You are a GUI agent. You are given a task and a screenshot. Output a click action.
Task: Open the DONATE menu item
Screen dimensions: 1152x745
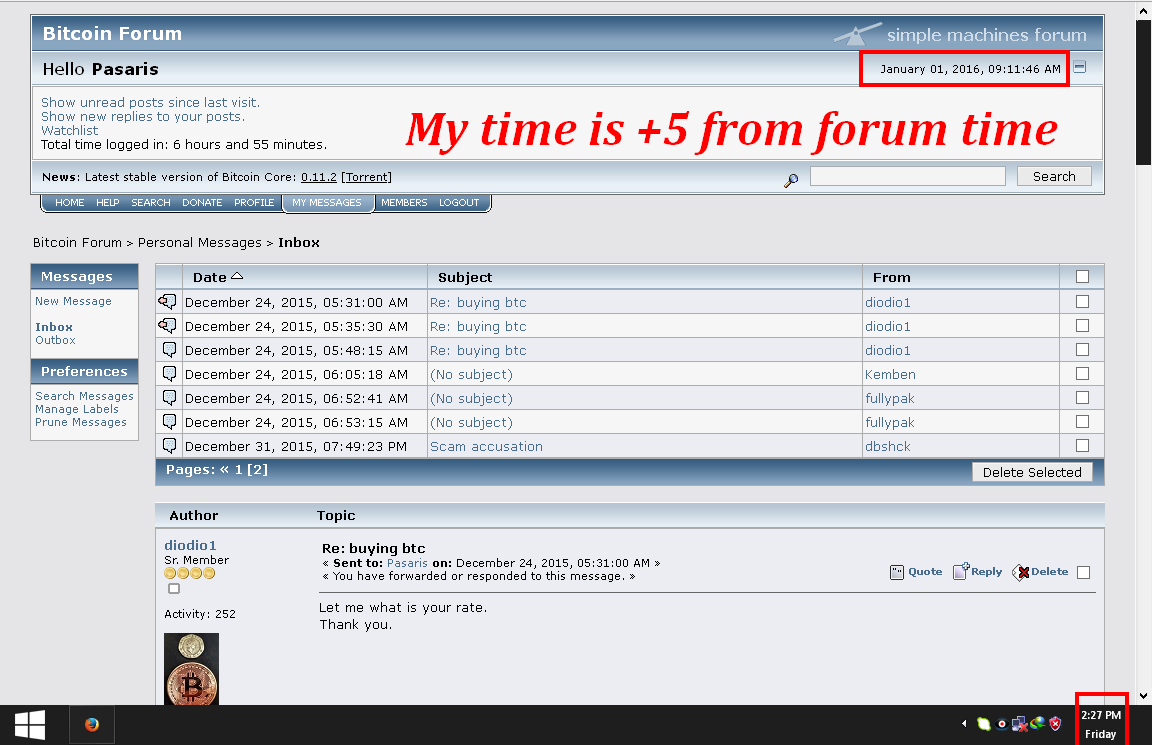pyautogui.click(x=202, y=203)
